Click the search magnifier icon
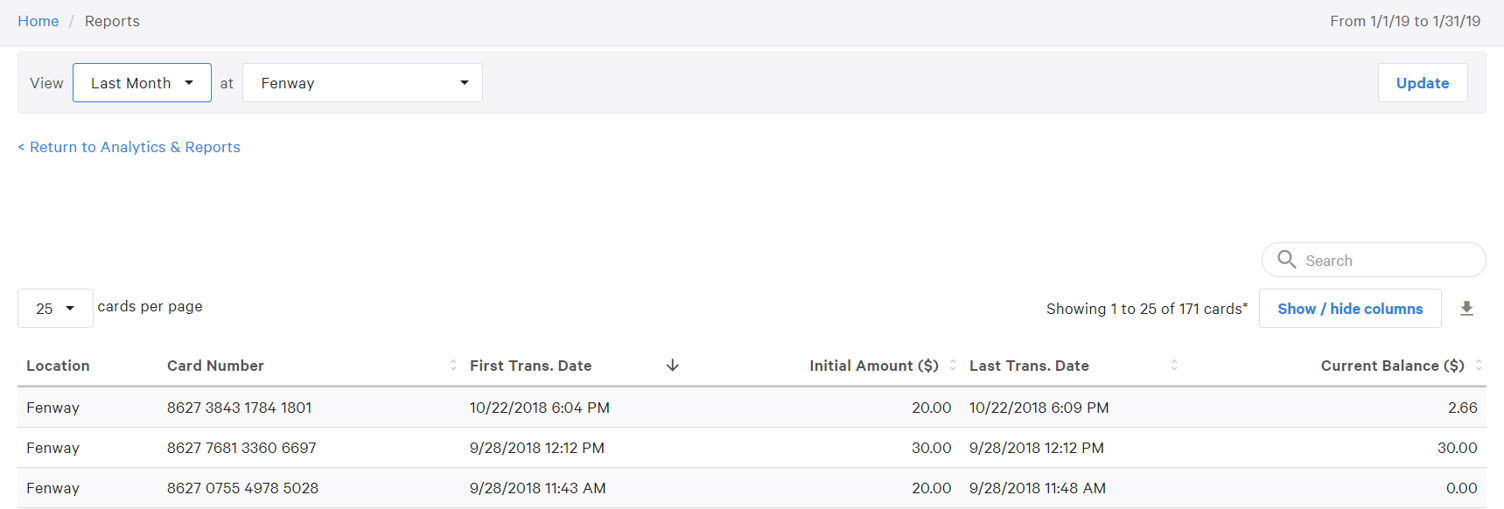 tap(1287, 260)
